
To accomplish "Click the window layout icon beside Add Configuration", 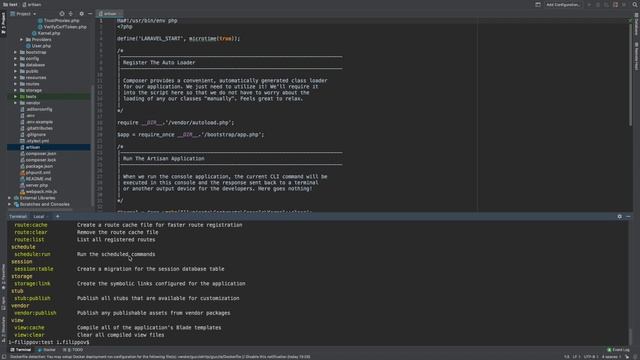I will 538,4.
